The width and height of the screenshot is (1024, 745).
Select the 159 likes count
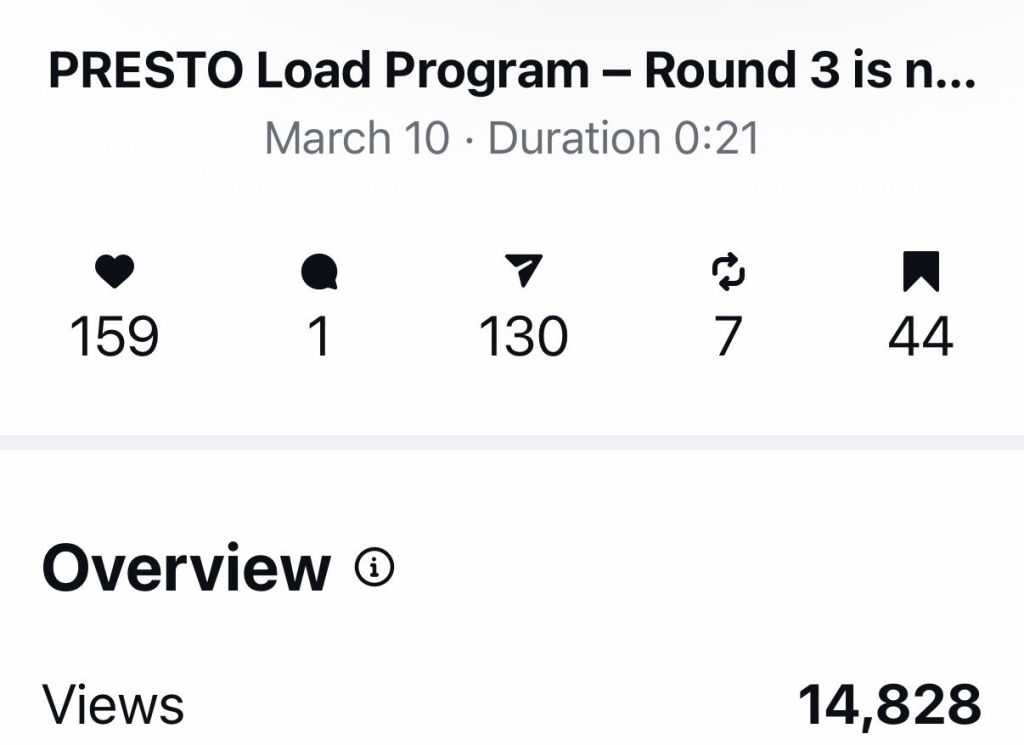[x=114, y=337]
